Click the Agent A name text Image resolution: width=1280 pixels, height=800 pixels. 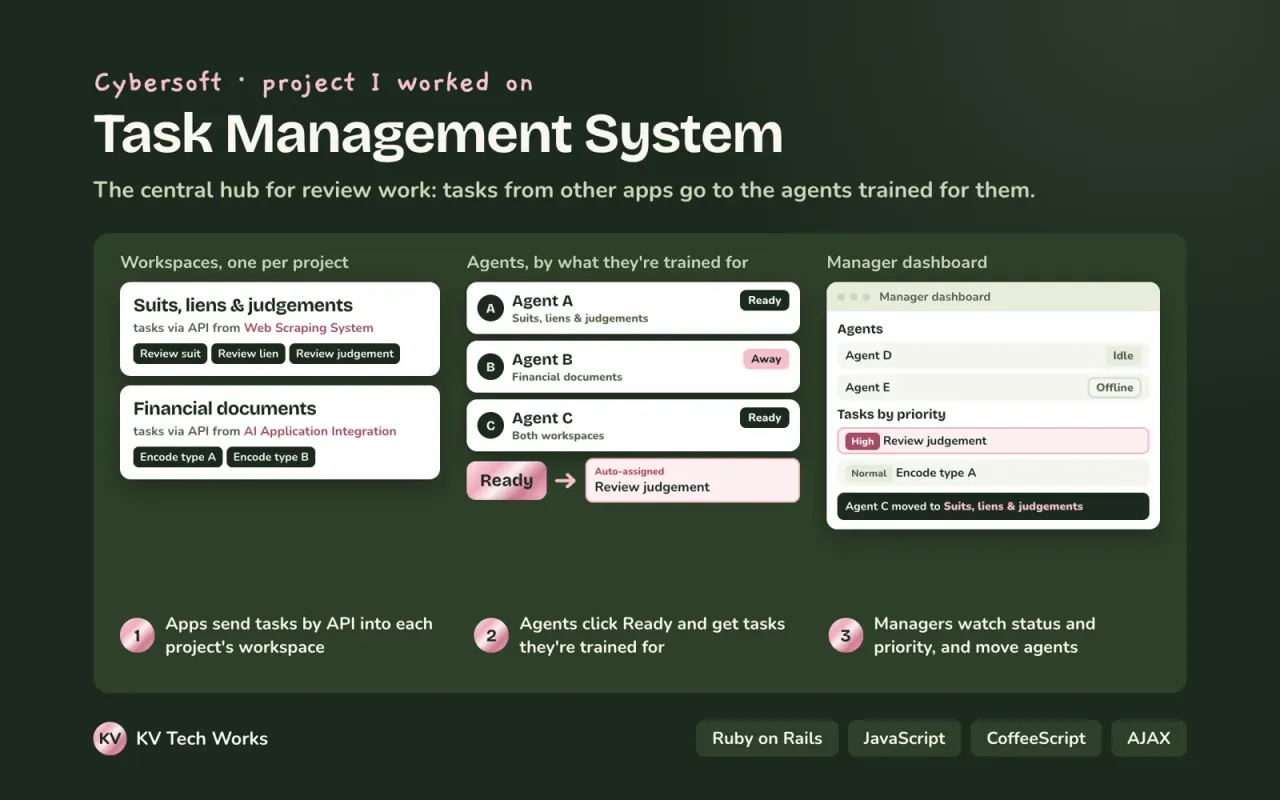(542, 301)
